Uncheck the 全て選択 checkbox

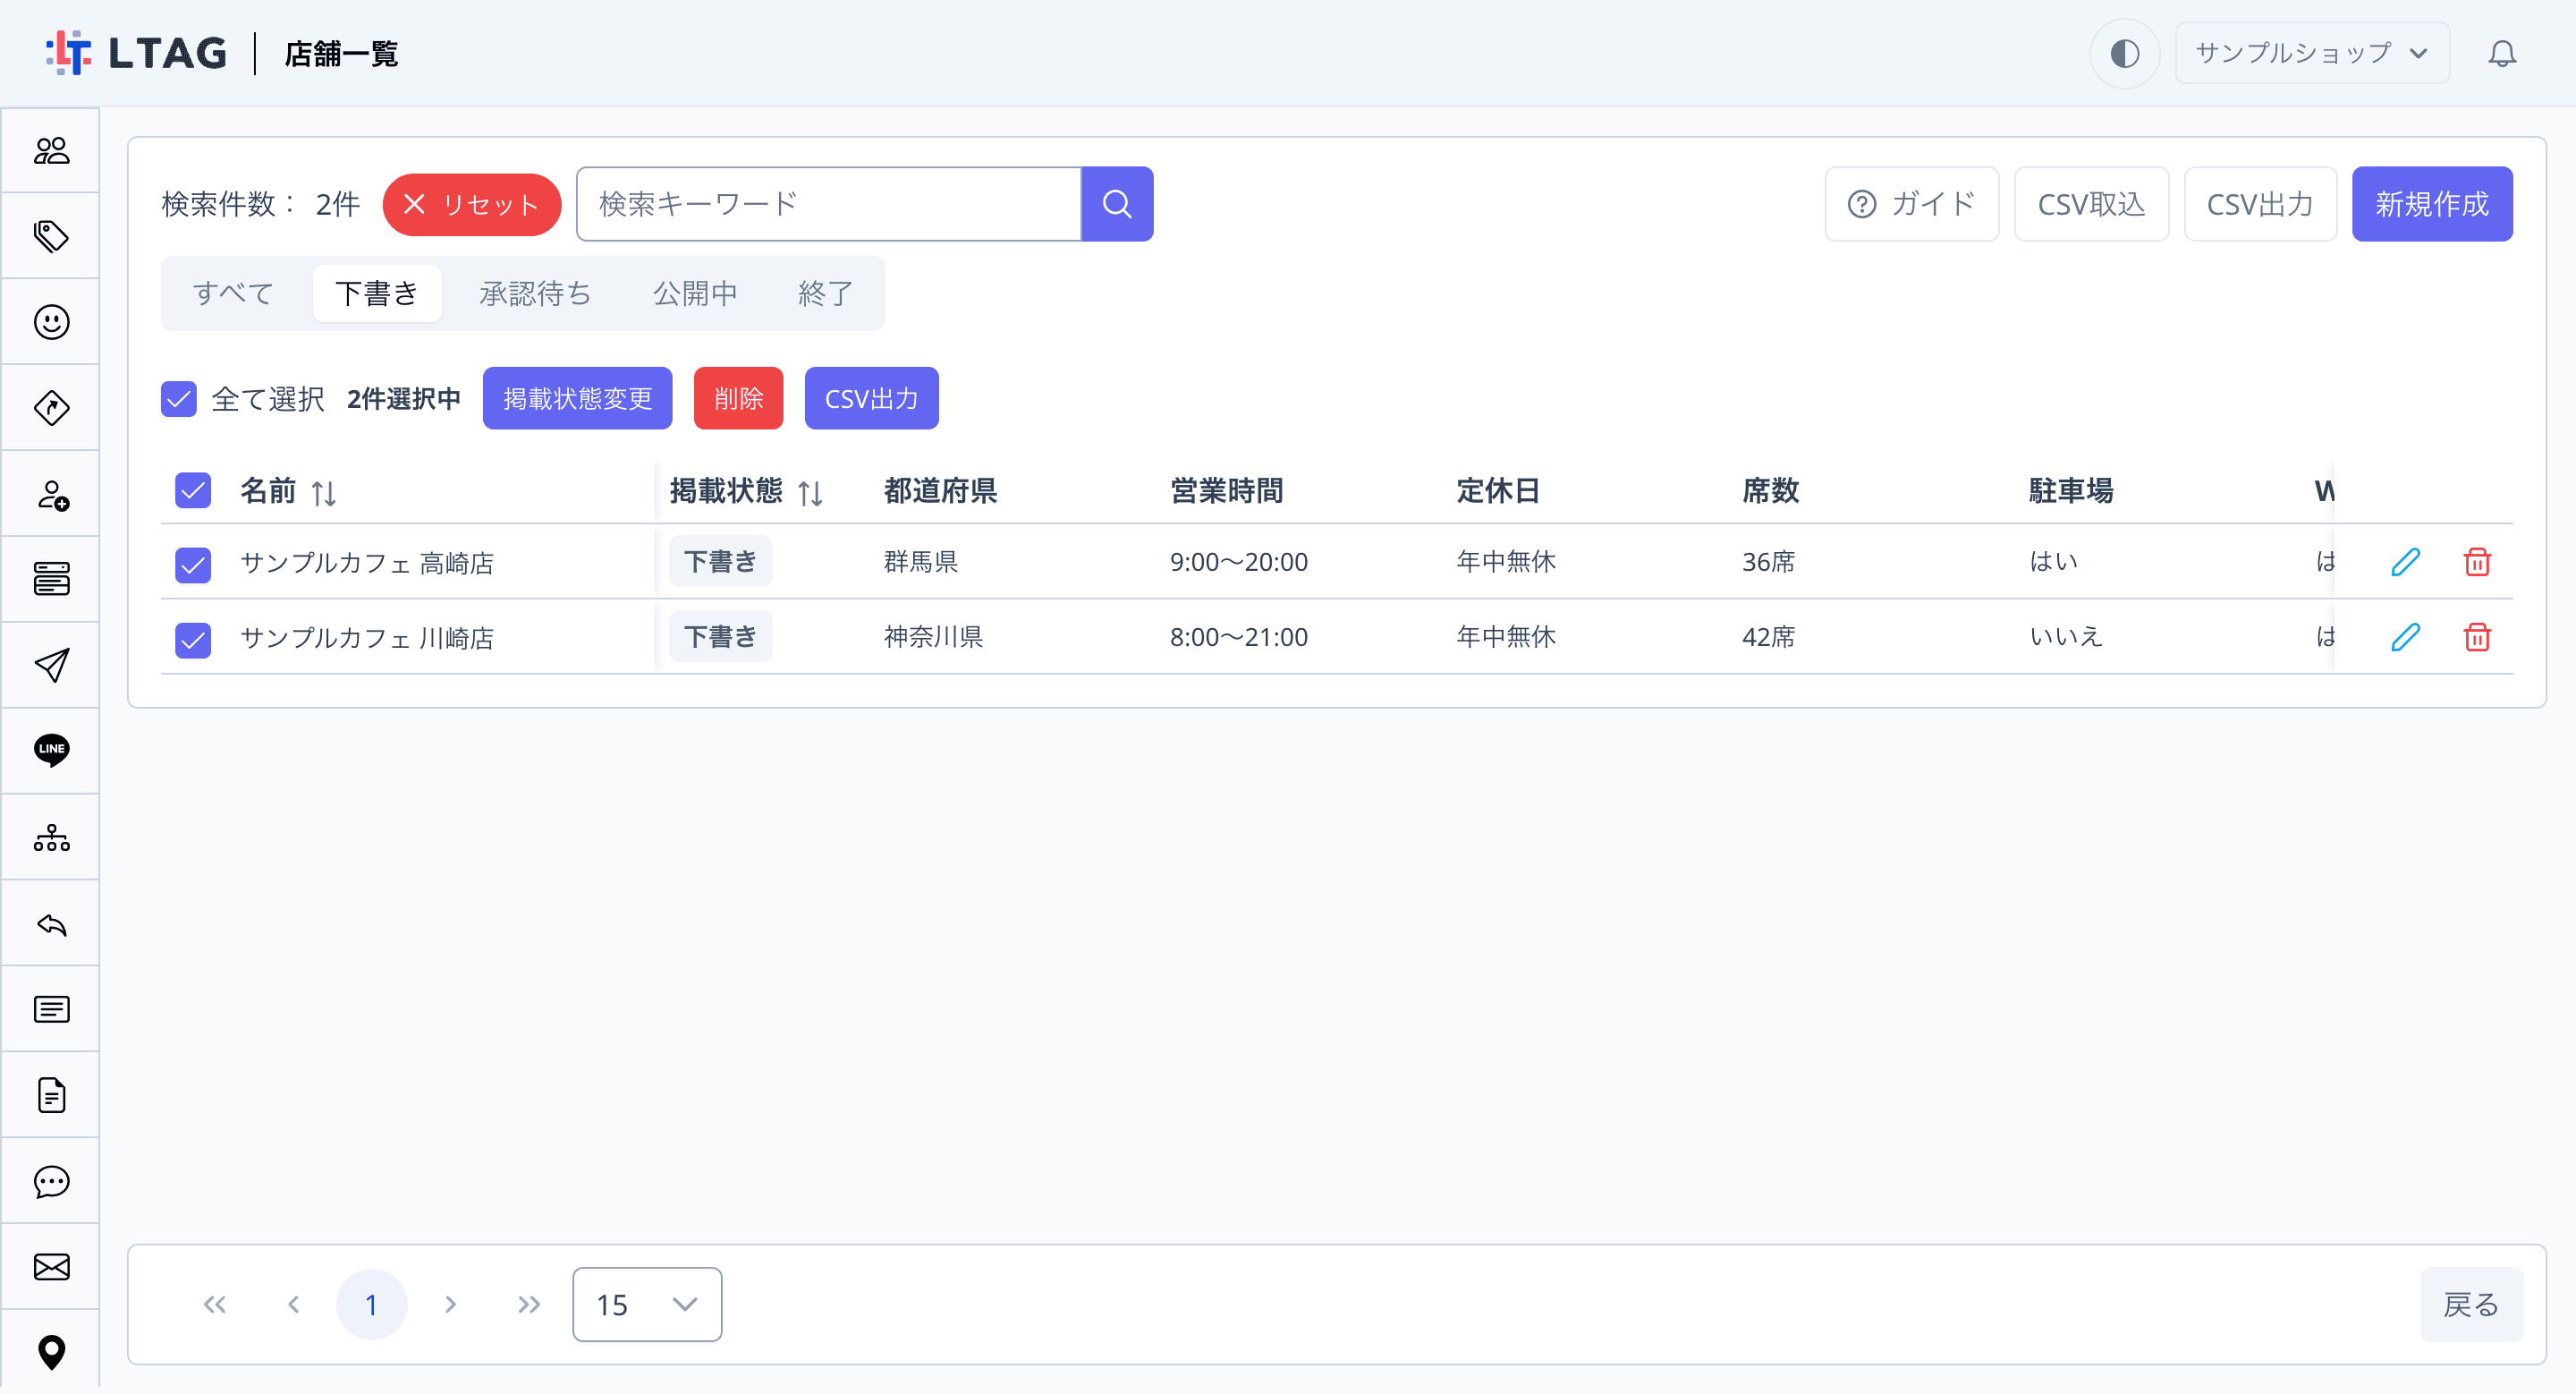coord(178,399)
